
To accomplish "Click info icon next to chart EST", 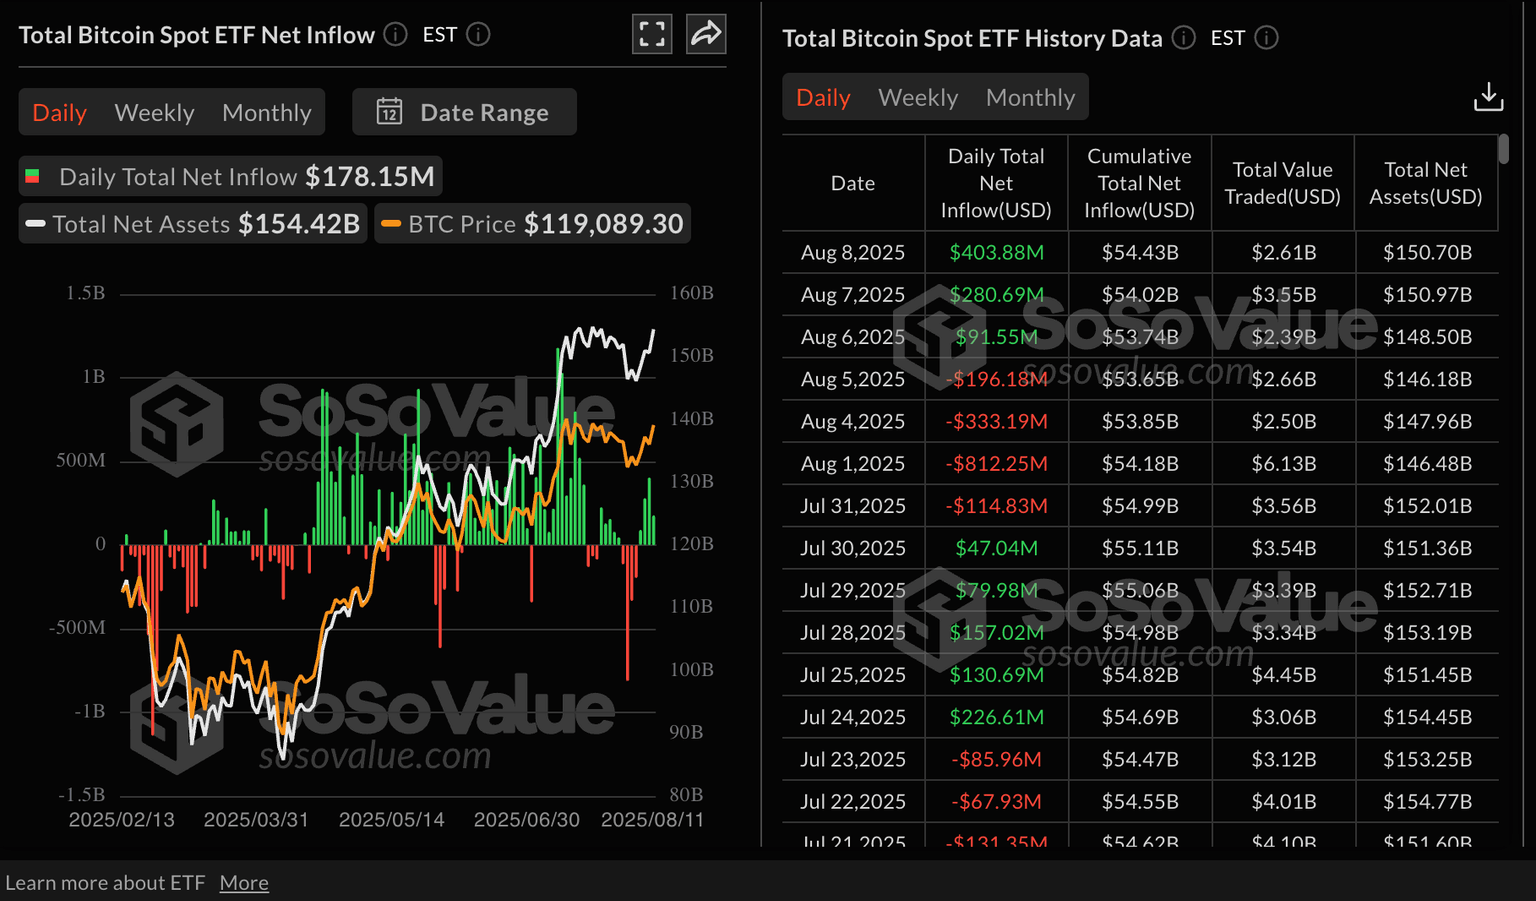I will coord(479,35).
